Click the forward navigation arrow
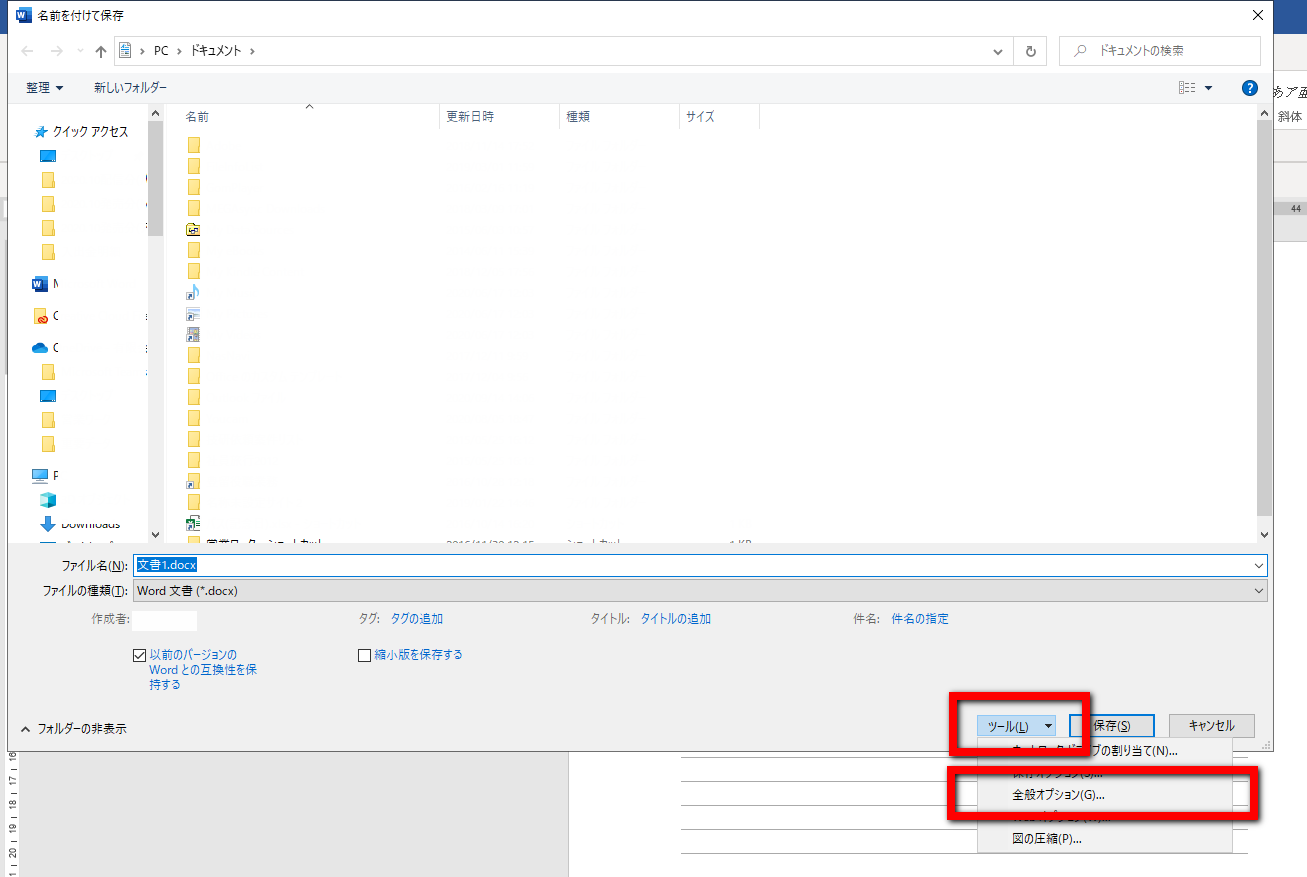 (x=56, y=51)
